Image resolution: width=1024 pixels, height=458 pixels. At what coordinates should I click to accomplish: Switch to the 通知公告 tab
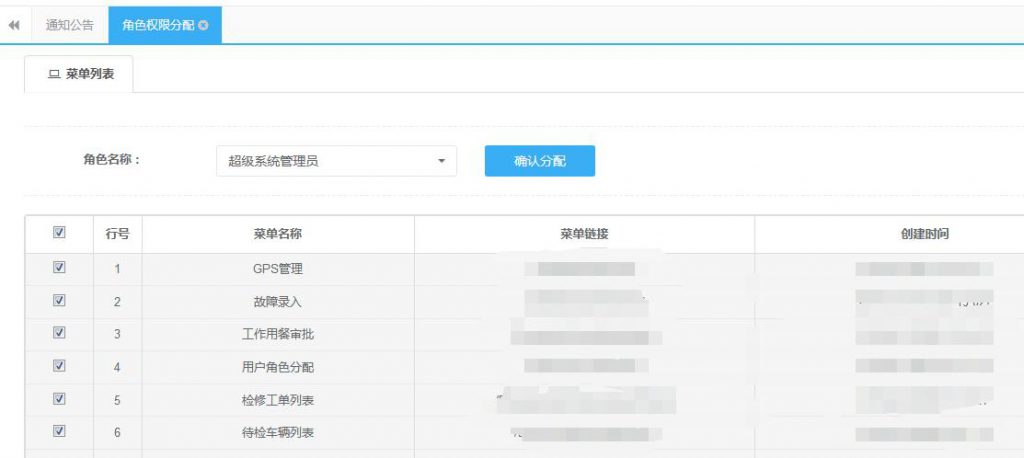tap(69, 25)
